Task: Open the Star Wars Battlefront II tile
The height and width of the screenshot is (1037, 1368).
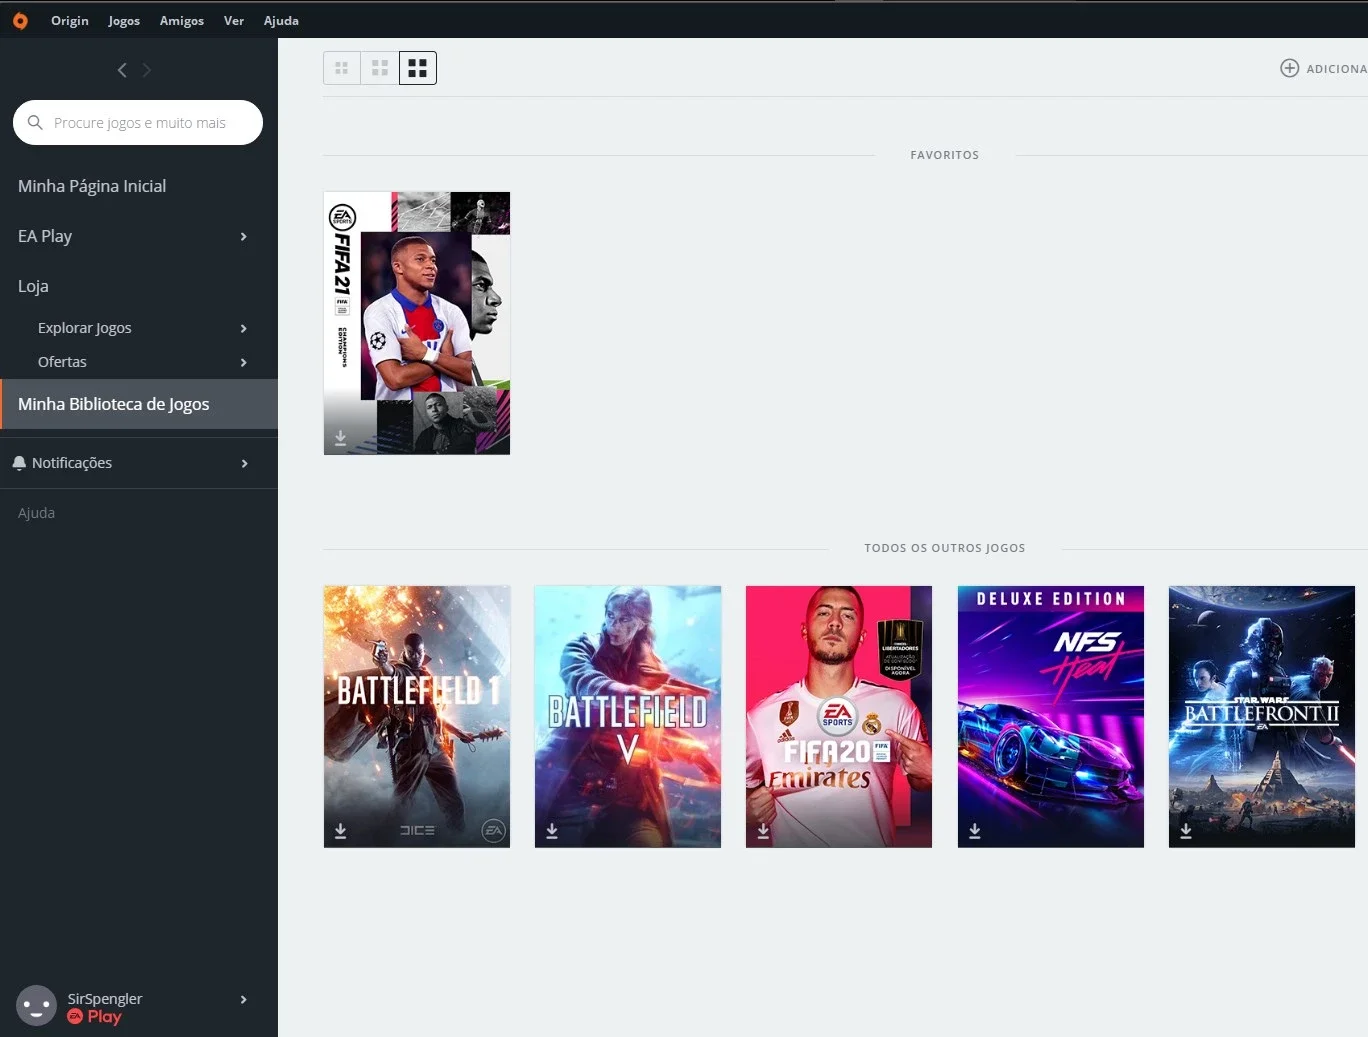Action: [x=1262, y=717]
